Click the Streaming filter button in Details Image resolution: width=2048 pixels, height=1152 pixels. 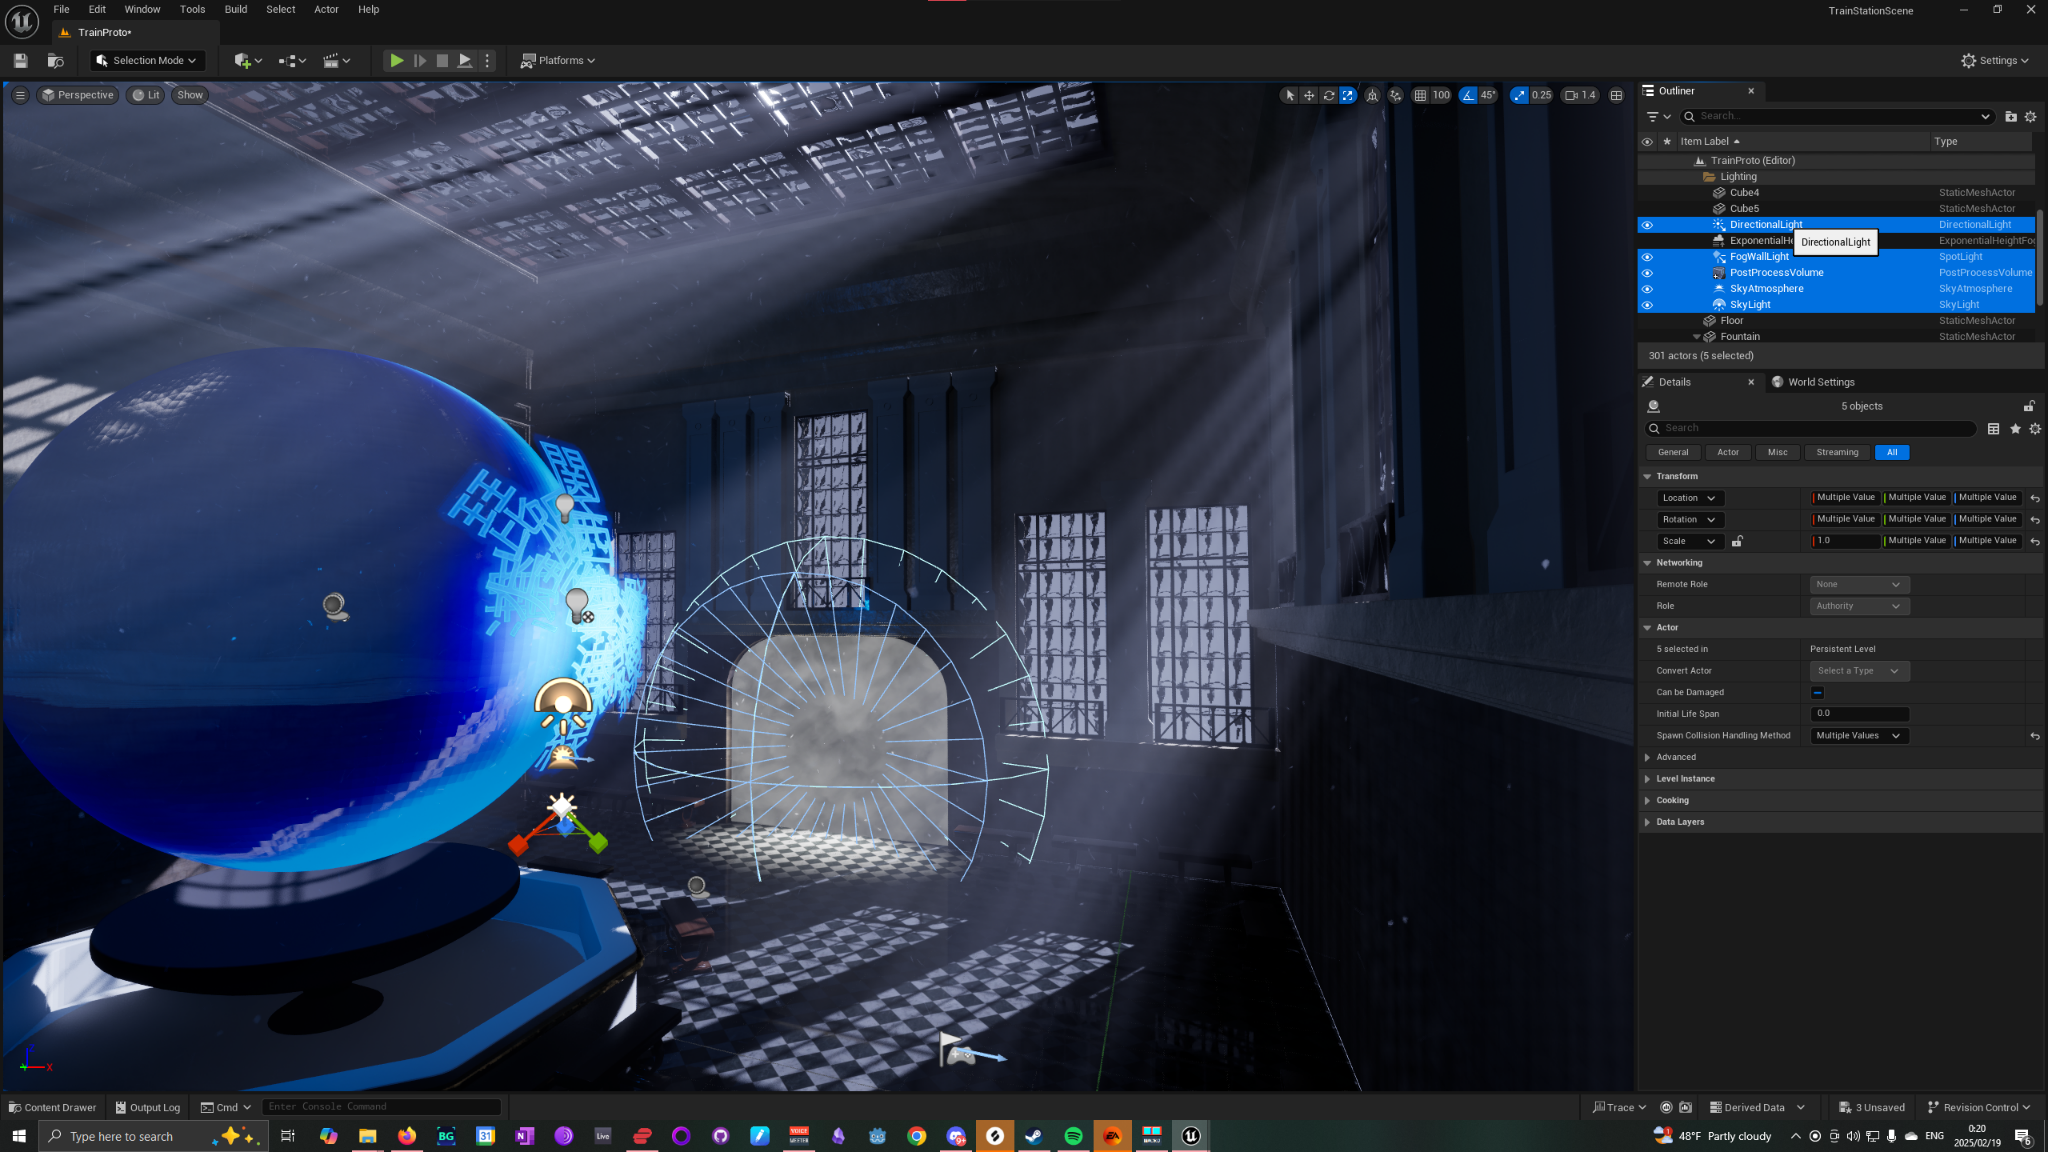click(1836, 453)
